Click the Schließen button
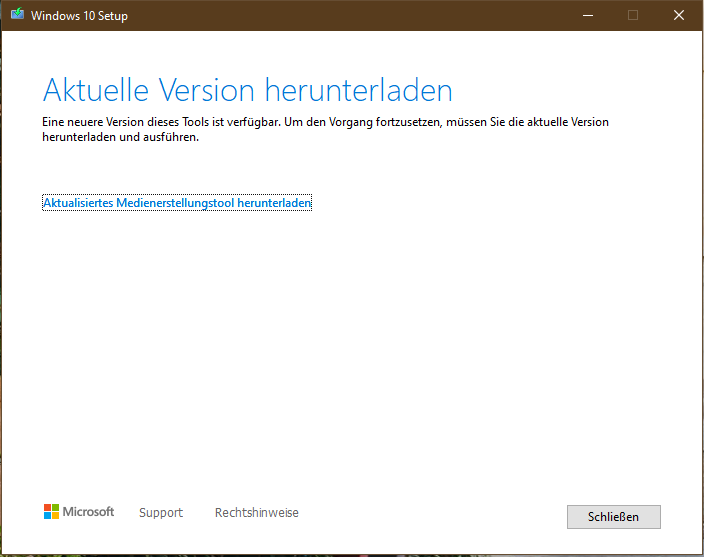This screenshot has height=557, width=704. tap(613, 517)
